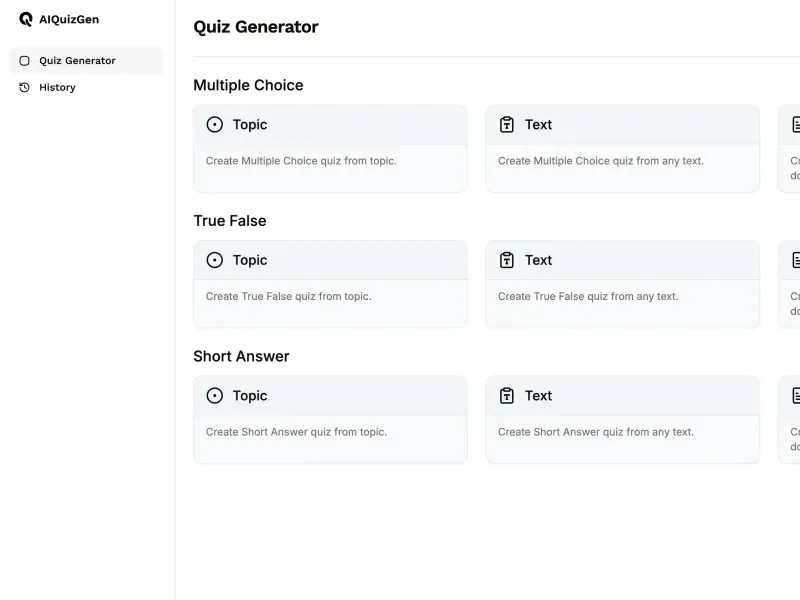
Task: Open Create Multiple Choice quiz from any text
Action: 622,149
